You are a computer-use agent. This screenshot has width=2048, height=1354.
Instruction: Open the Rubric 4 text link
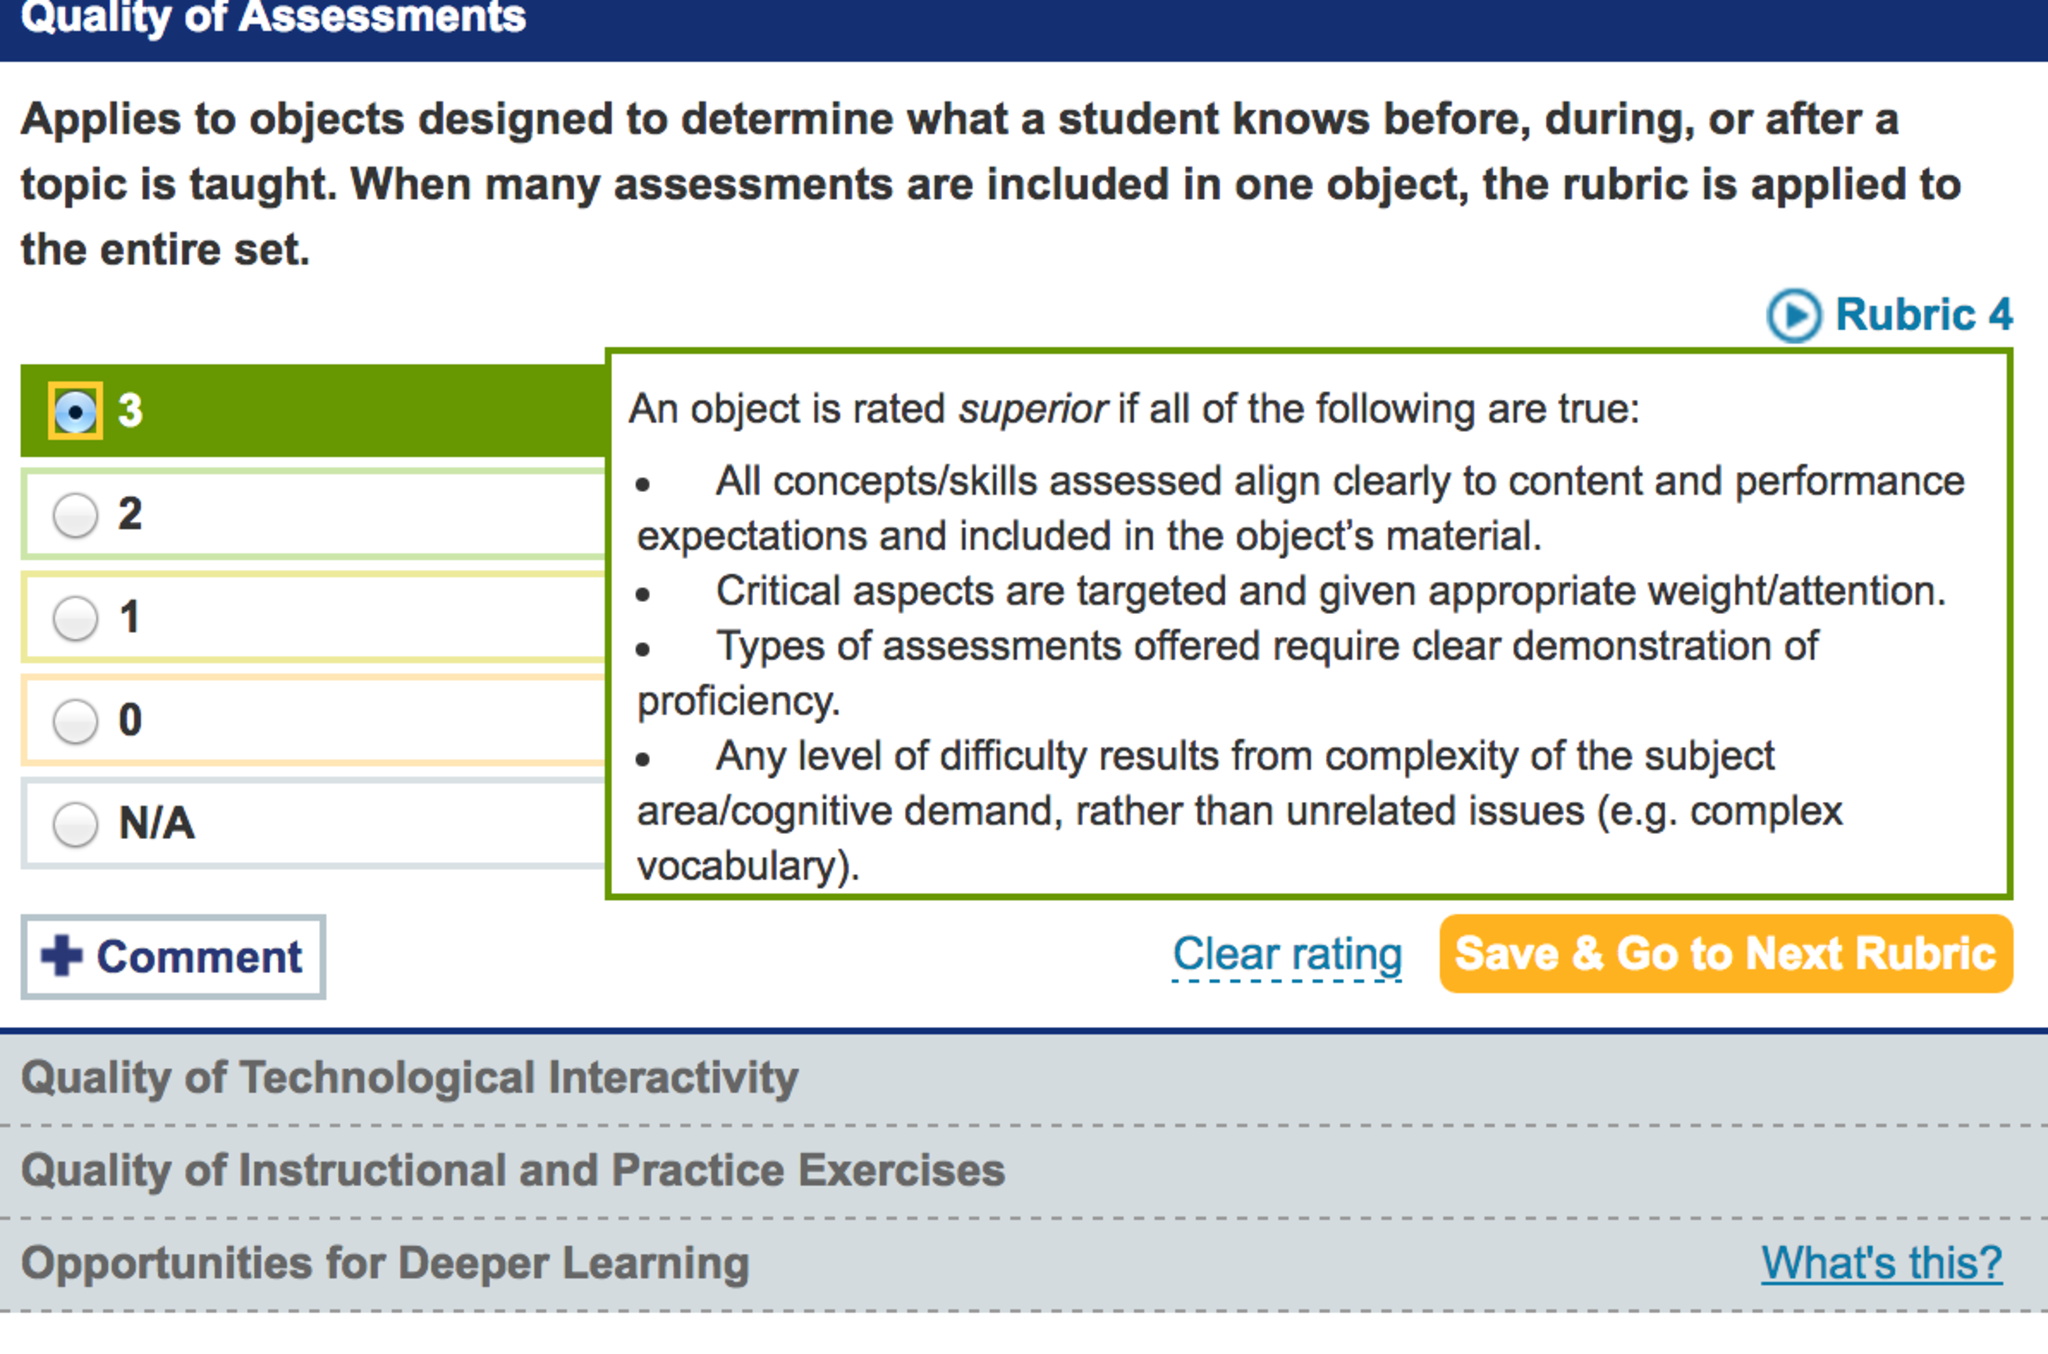1924,315
